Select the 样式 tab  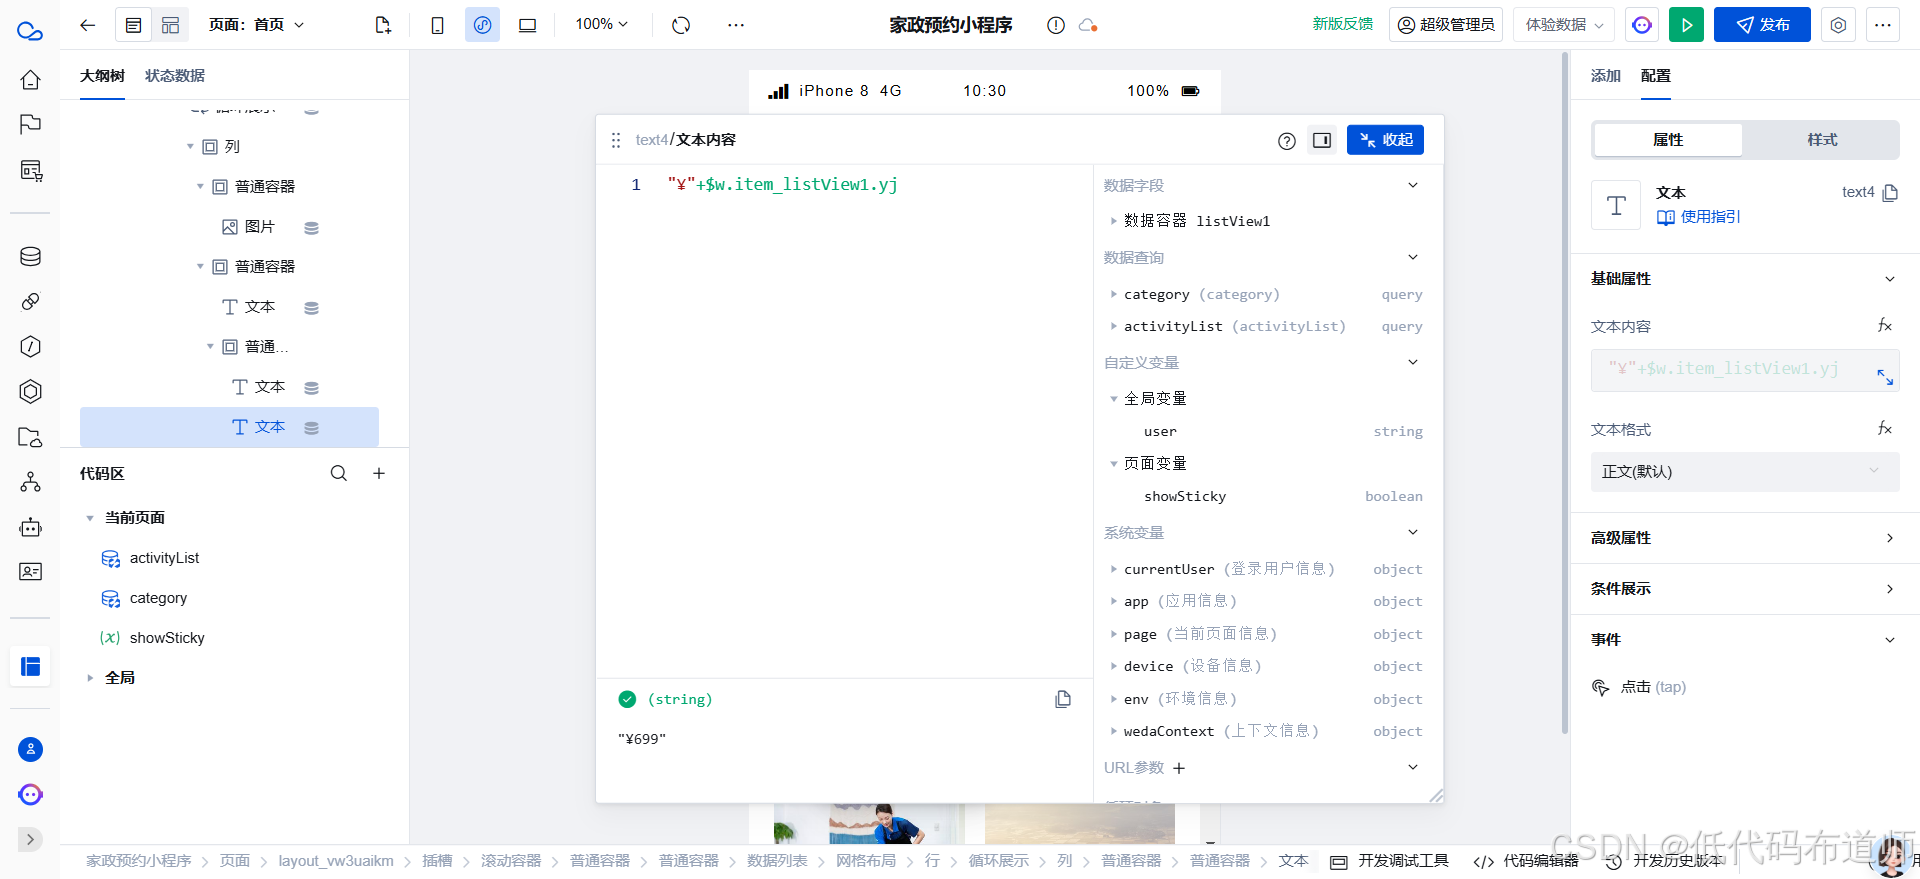point(1821,140)
